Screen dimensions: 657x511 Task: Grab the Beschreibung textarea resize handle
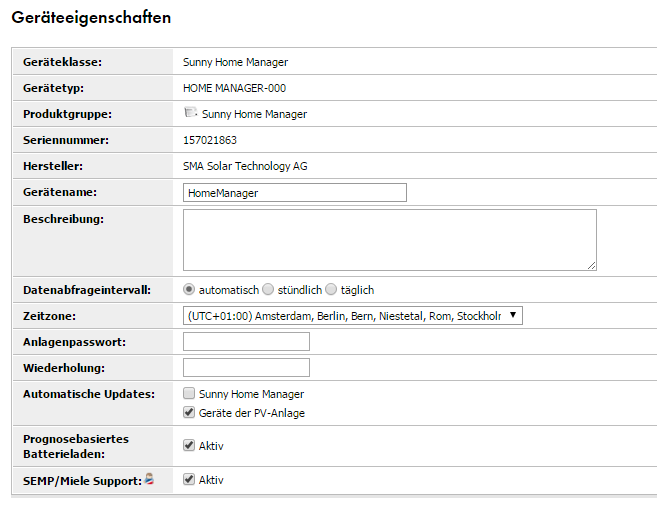point(592,266)
